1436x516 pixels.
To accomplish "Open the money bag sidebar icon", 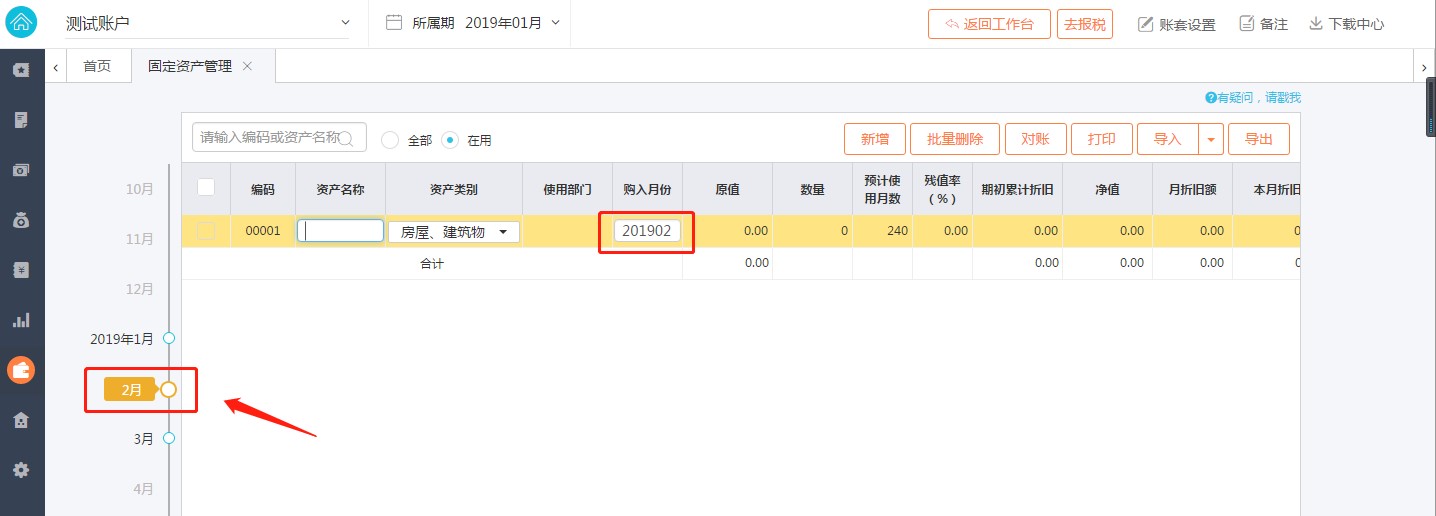I will 21,220.
